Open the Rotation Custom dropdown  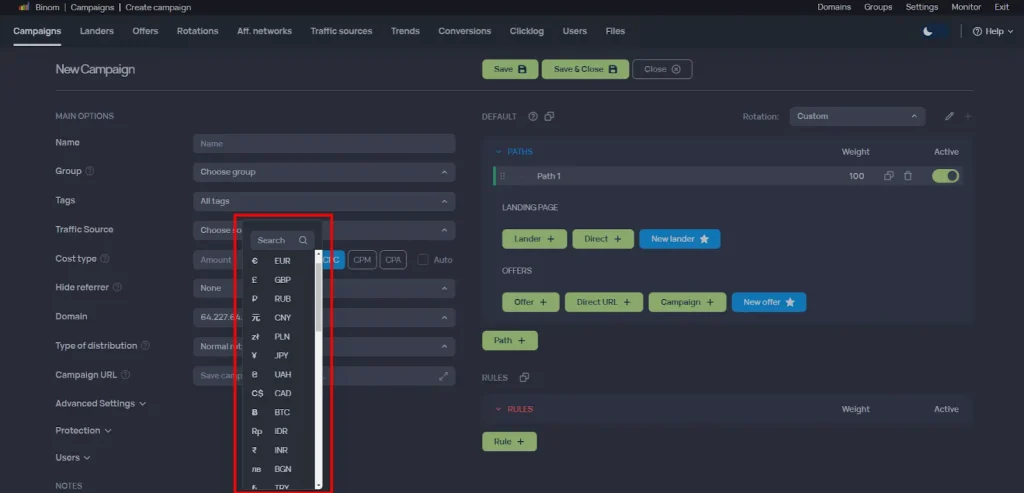pos(857,116)
